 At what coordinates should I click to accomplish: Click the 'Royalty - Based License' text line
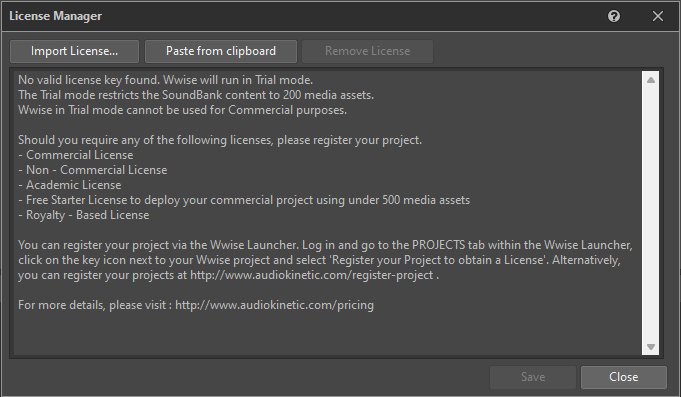click(83, 215)
